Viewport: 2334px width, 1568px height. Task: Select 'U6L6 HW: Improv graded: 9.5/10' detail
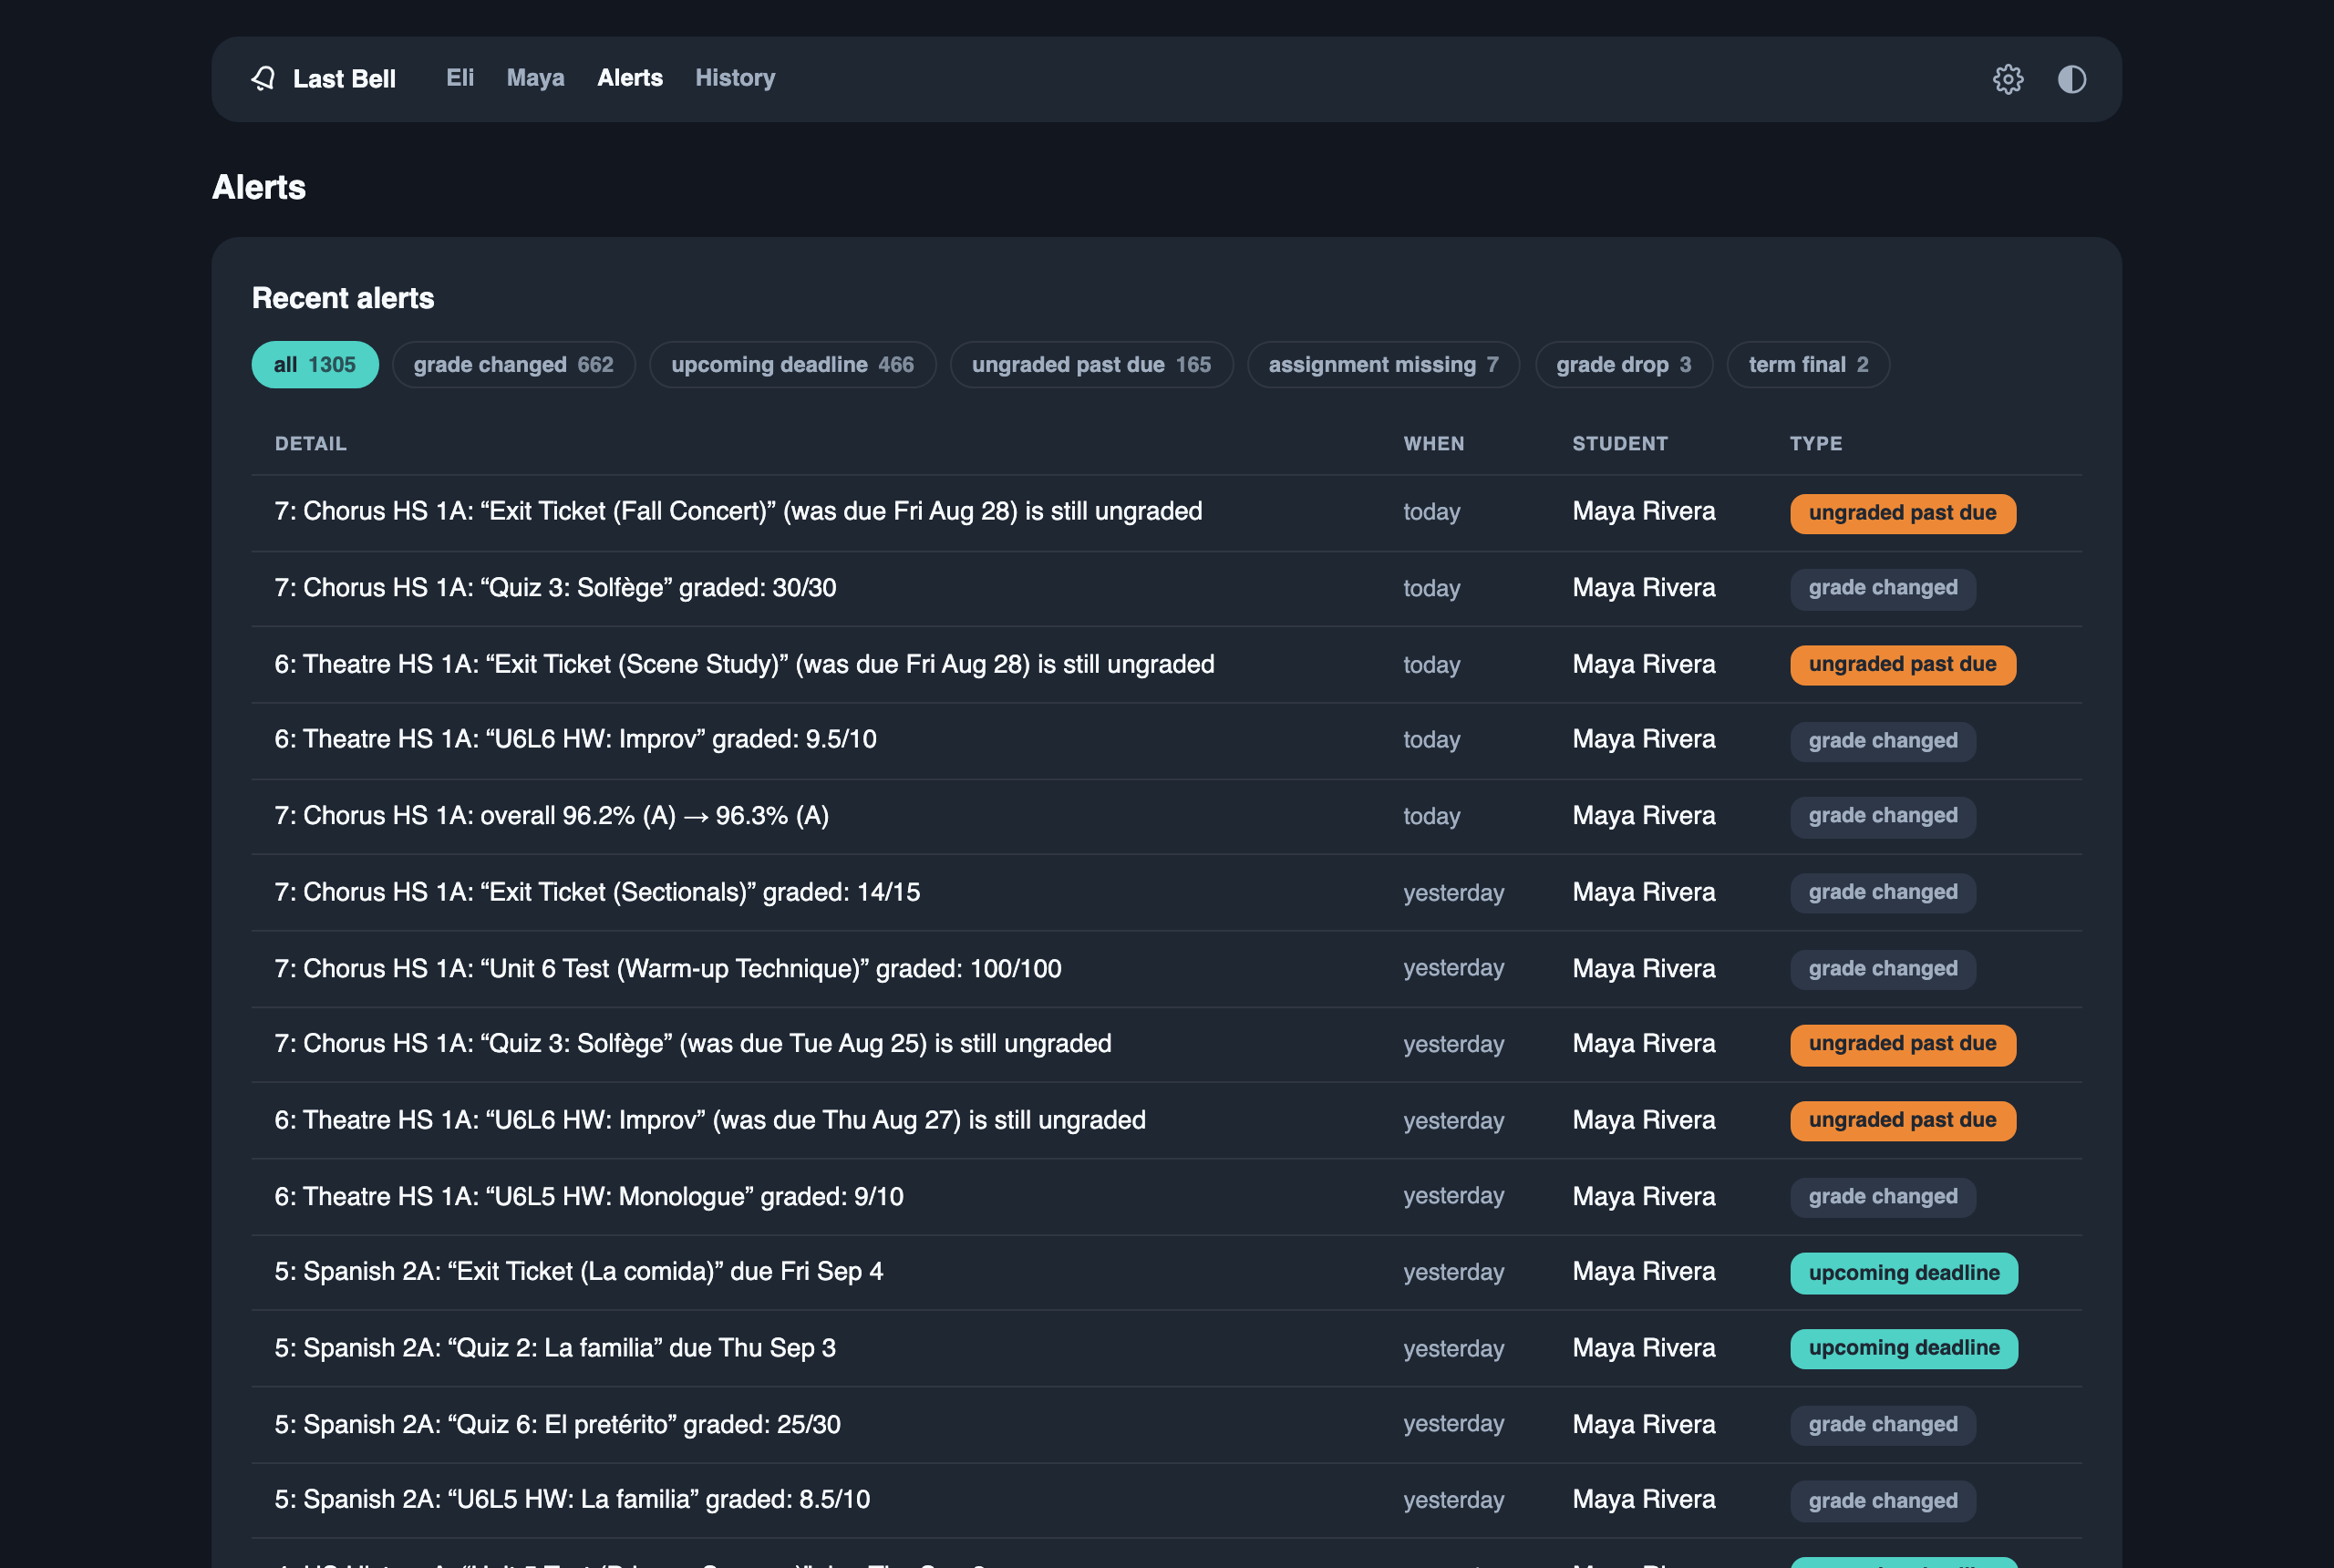576,740
